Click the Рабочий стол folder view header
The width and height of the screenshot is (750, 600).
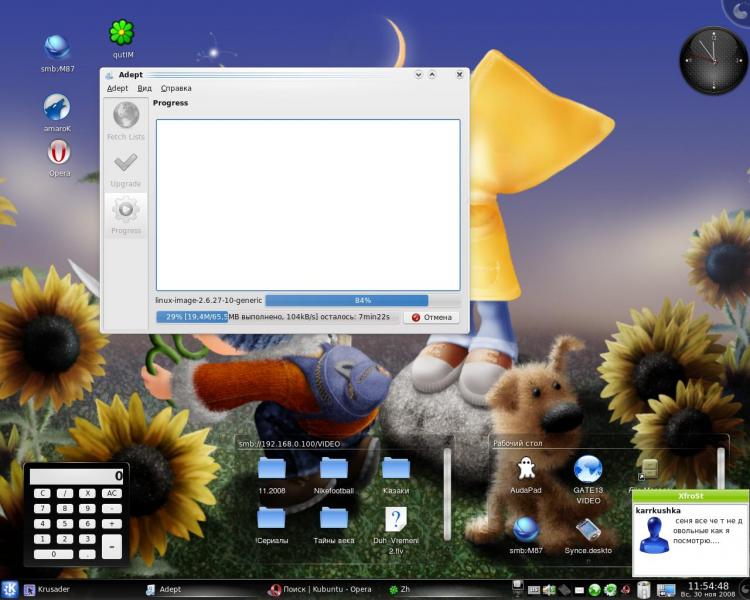(518, 444)
